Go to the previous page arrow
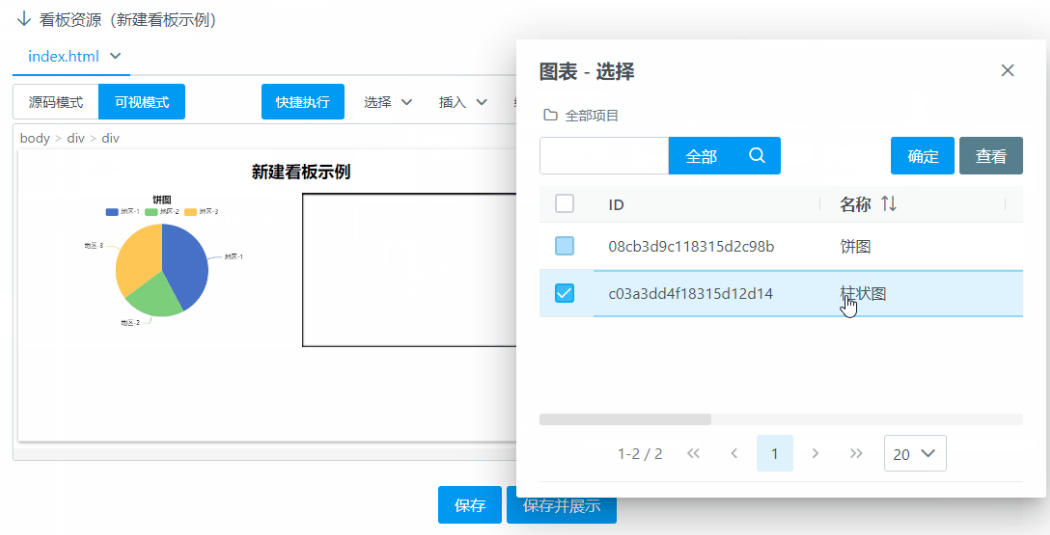 [x=734, y=453]
